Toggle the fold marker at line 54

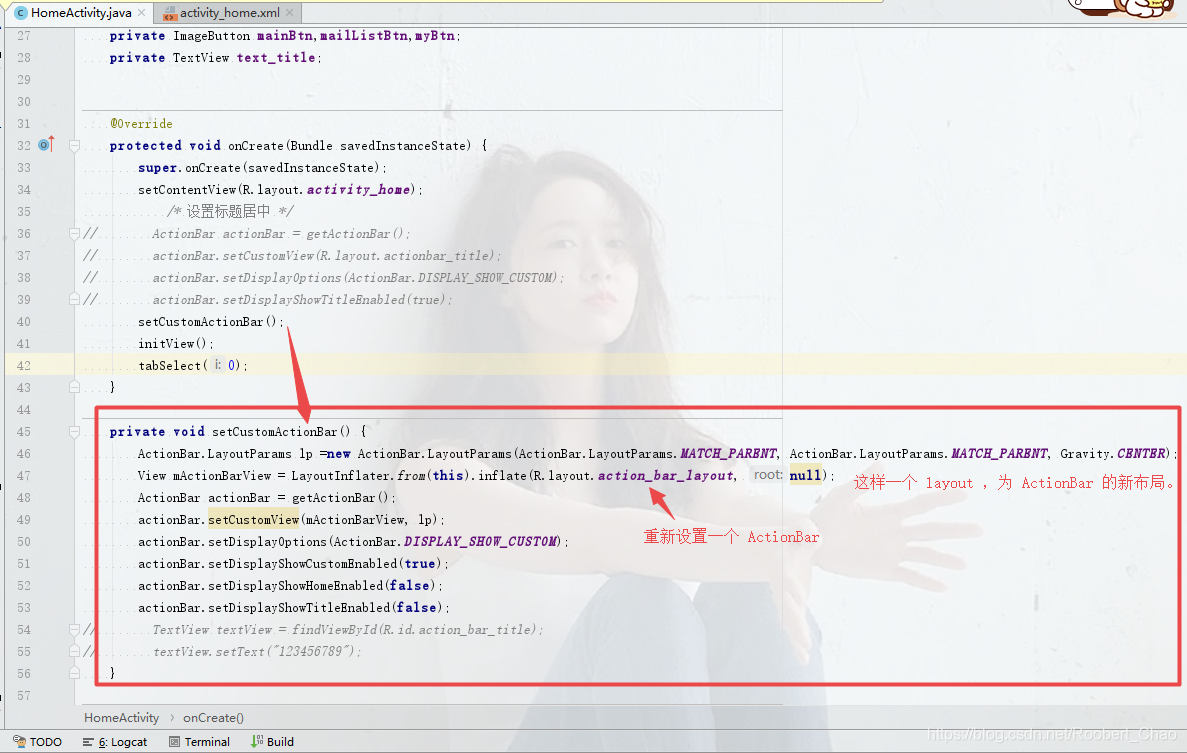[74, 629]
